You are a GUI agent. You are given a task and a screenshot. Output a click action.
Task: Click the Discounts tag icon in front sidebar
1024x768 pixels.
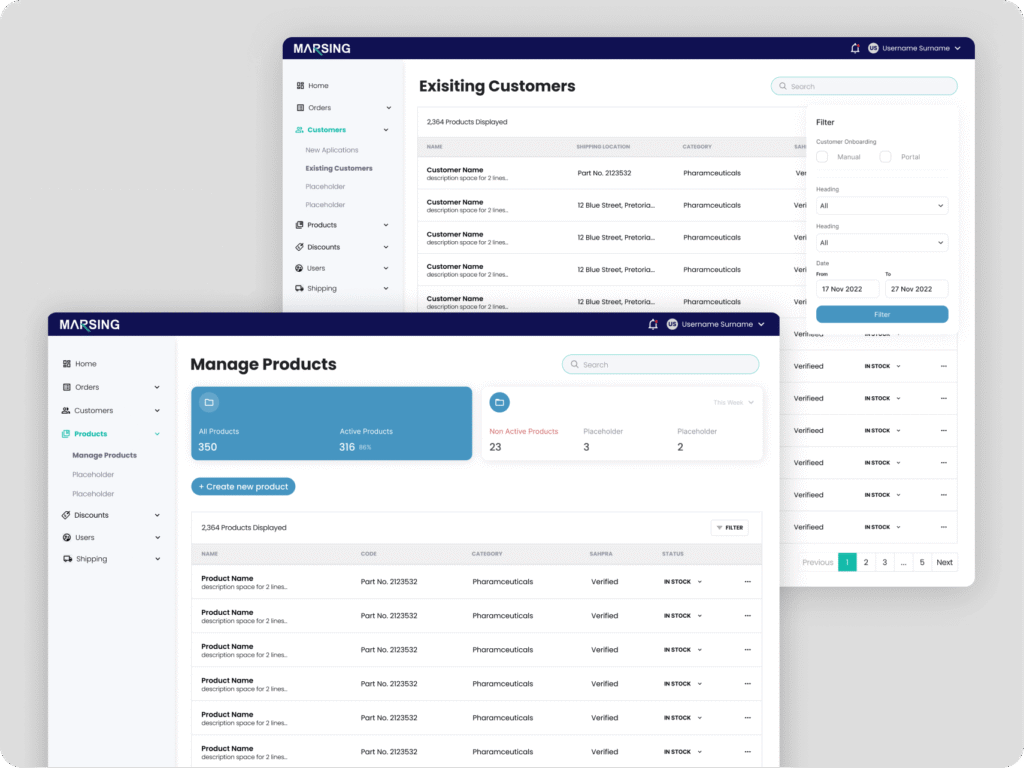tap(66, 515)
